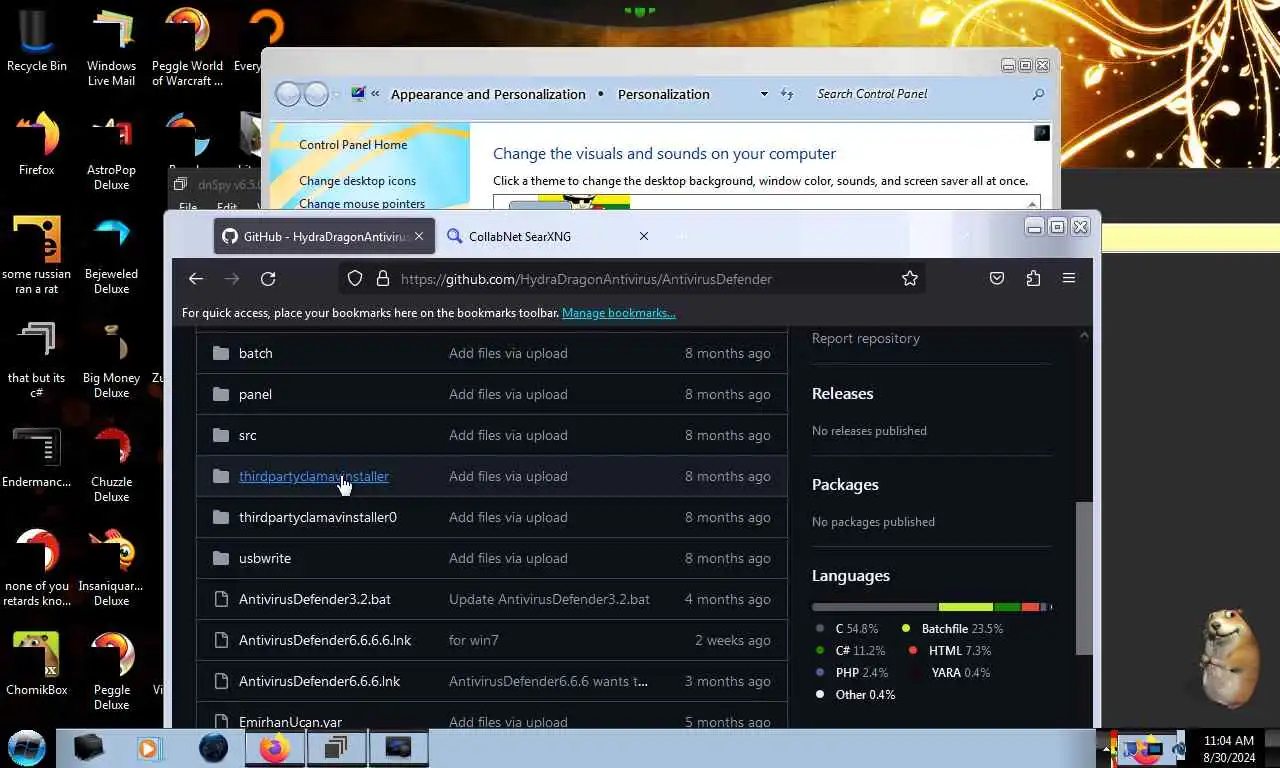Open the Packages heading link

click(x=845, y=484)
